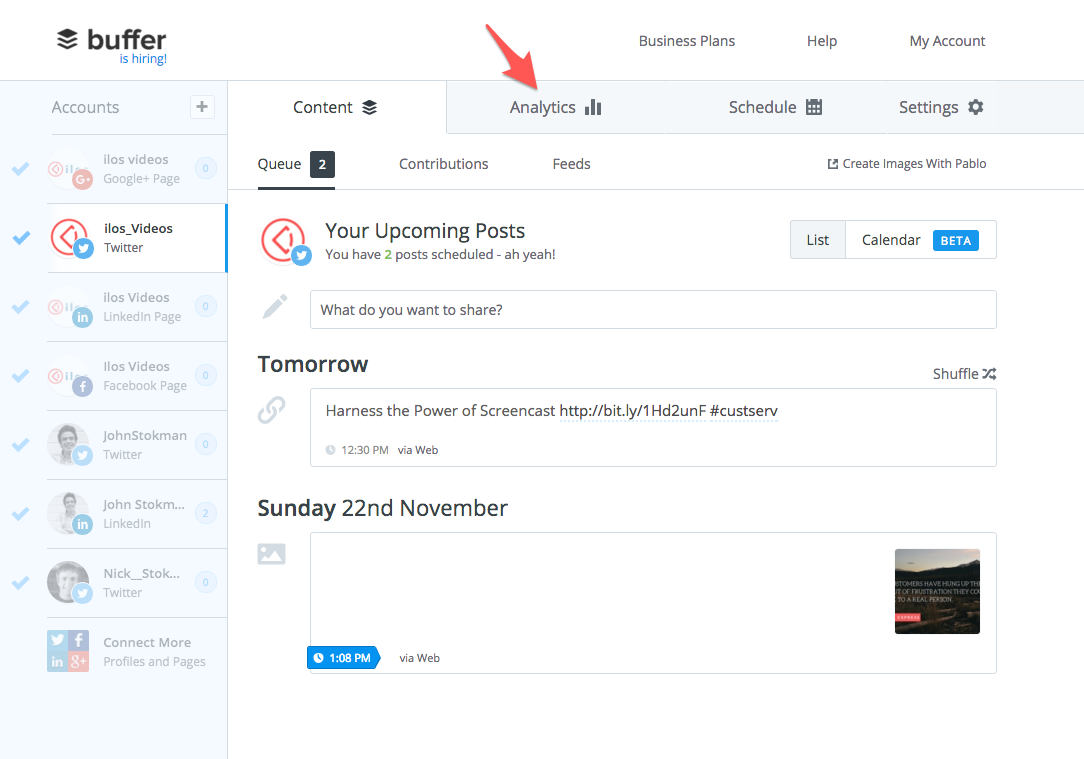Screen dimensions: 1084x759
Task: Click the 'is hiring!' link
Action: coord(143,59)
